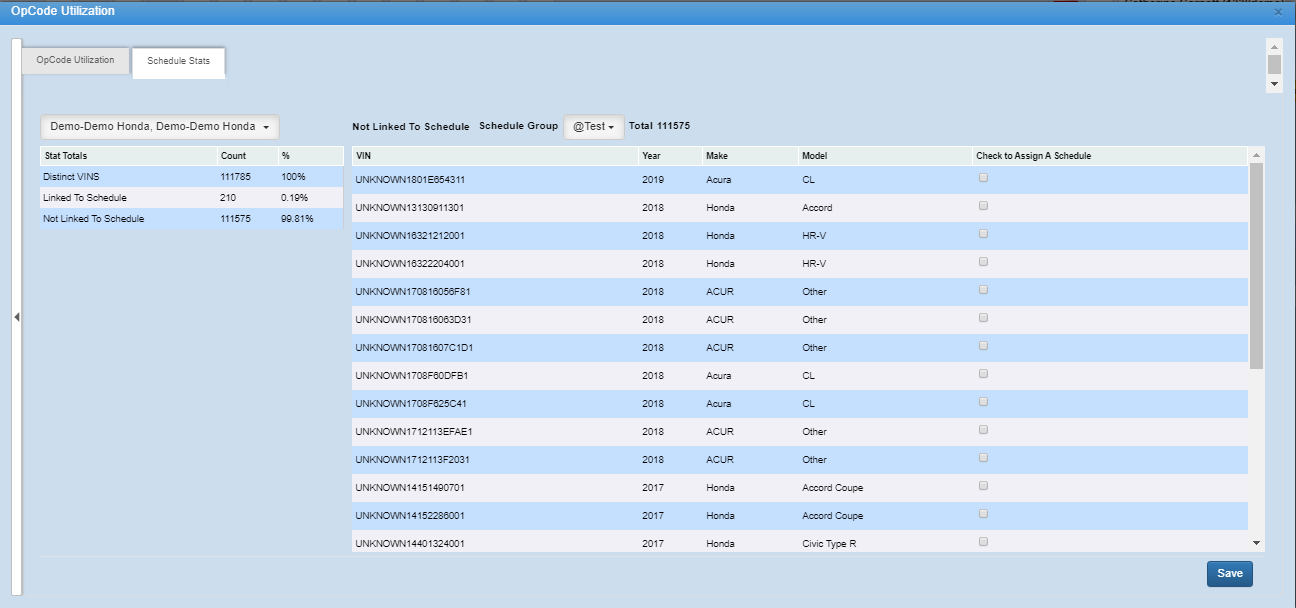The image size is (1296, 608).
Task: Select checkbox for UNKNOWN1708F60DFB1 Acura CL
Action: tap(984, 374)
